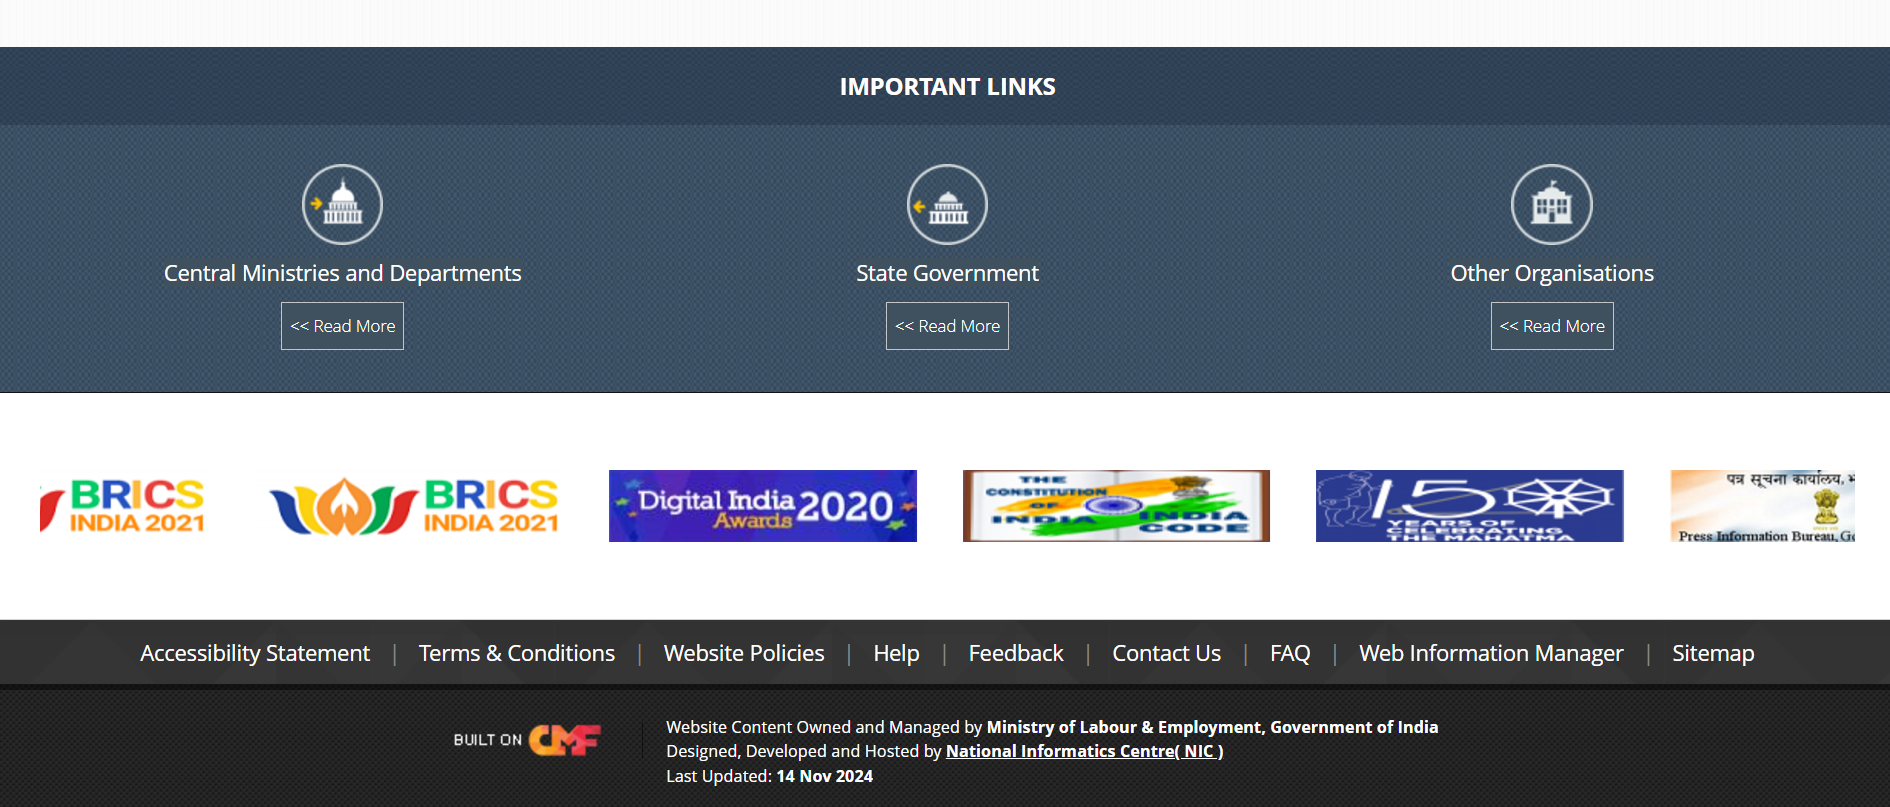Click the Other Organisations building icon
Image resolution: width=1890 pixels, height=807 pixels.
tap(1552, 205)
